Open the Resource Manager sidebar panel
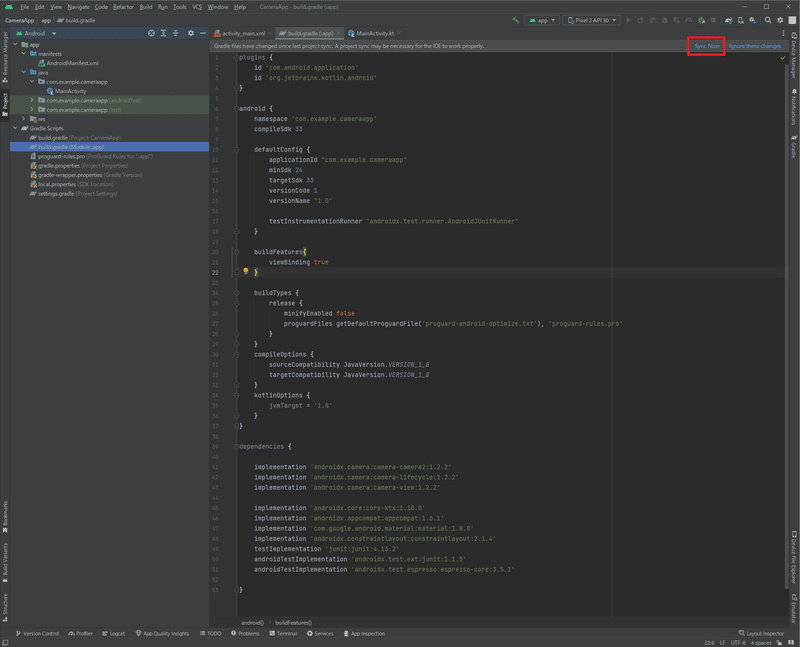The image size is (800, 647). coord(6,58)
